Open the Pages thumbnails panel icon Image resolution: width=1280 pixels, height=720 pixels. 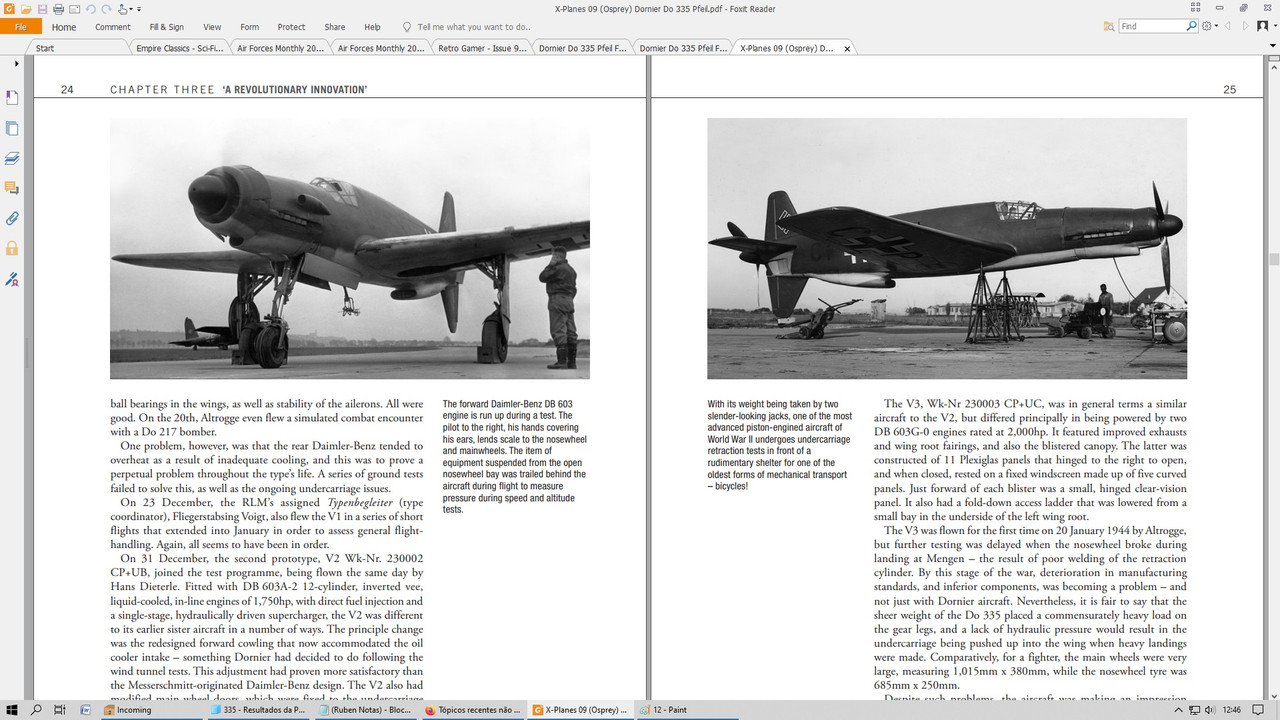[12, 128]
